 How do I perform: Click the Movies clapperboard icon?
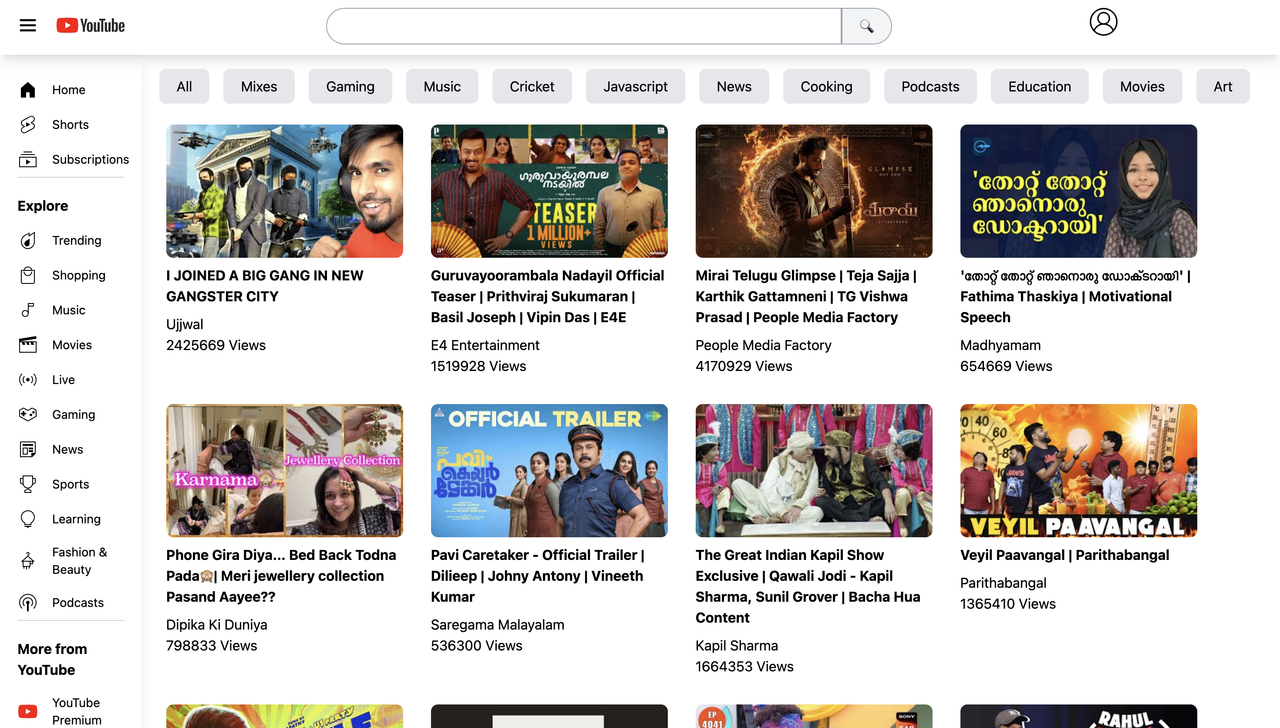click(28, 345)
